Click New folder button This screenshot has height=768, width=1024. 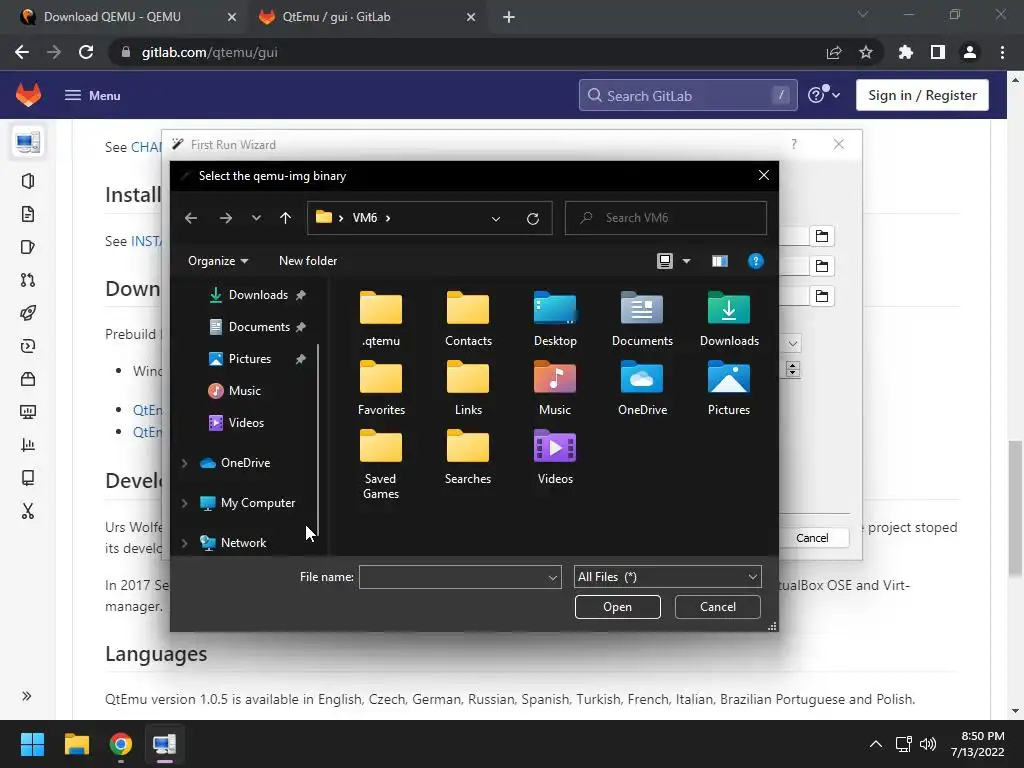(308, 261)
